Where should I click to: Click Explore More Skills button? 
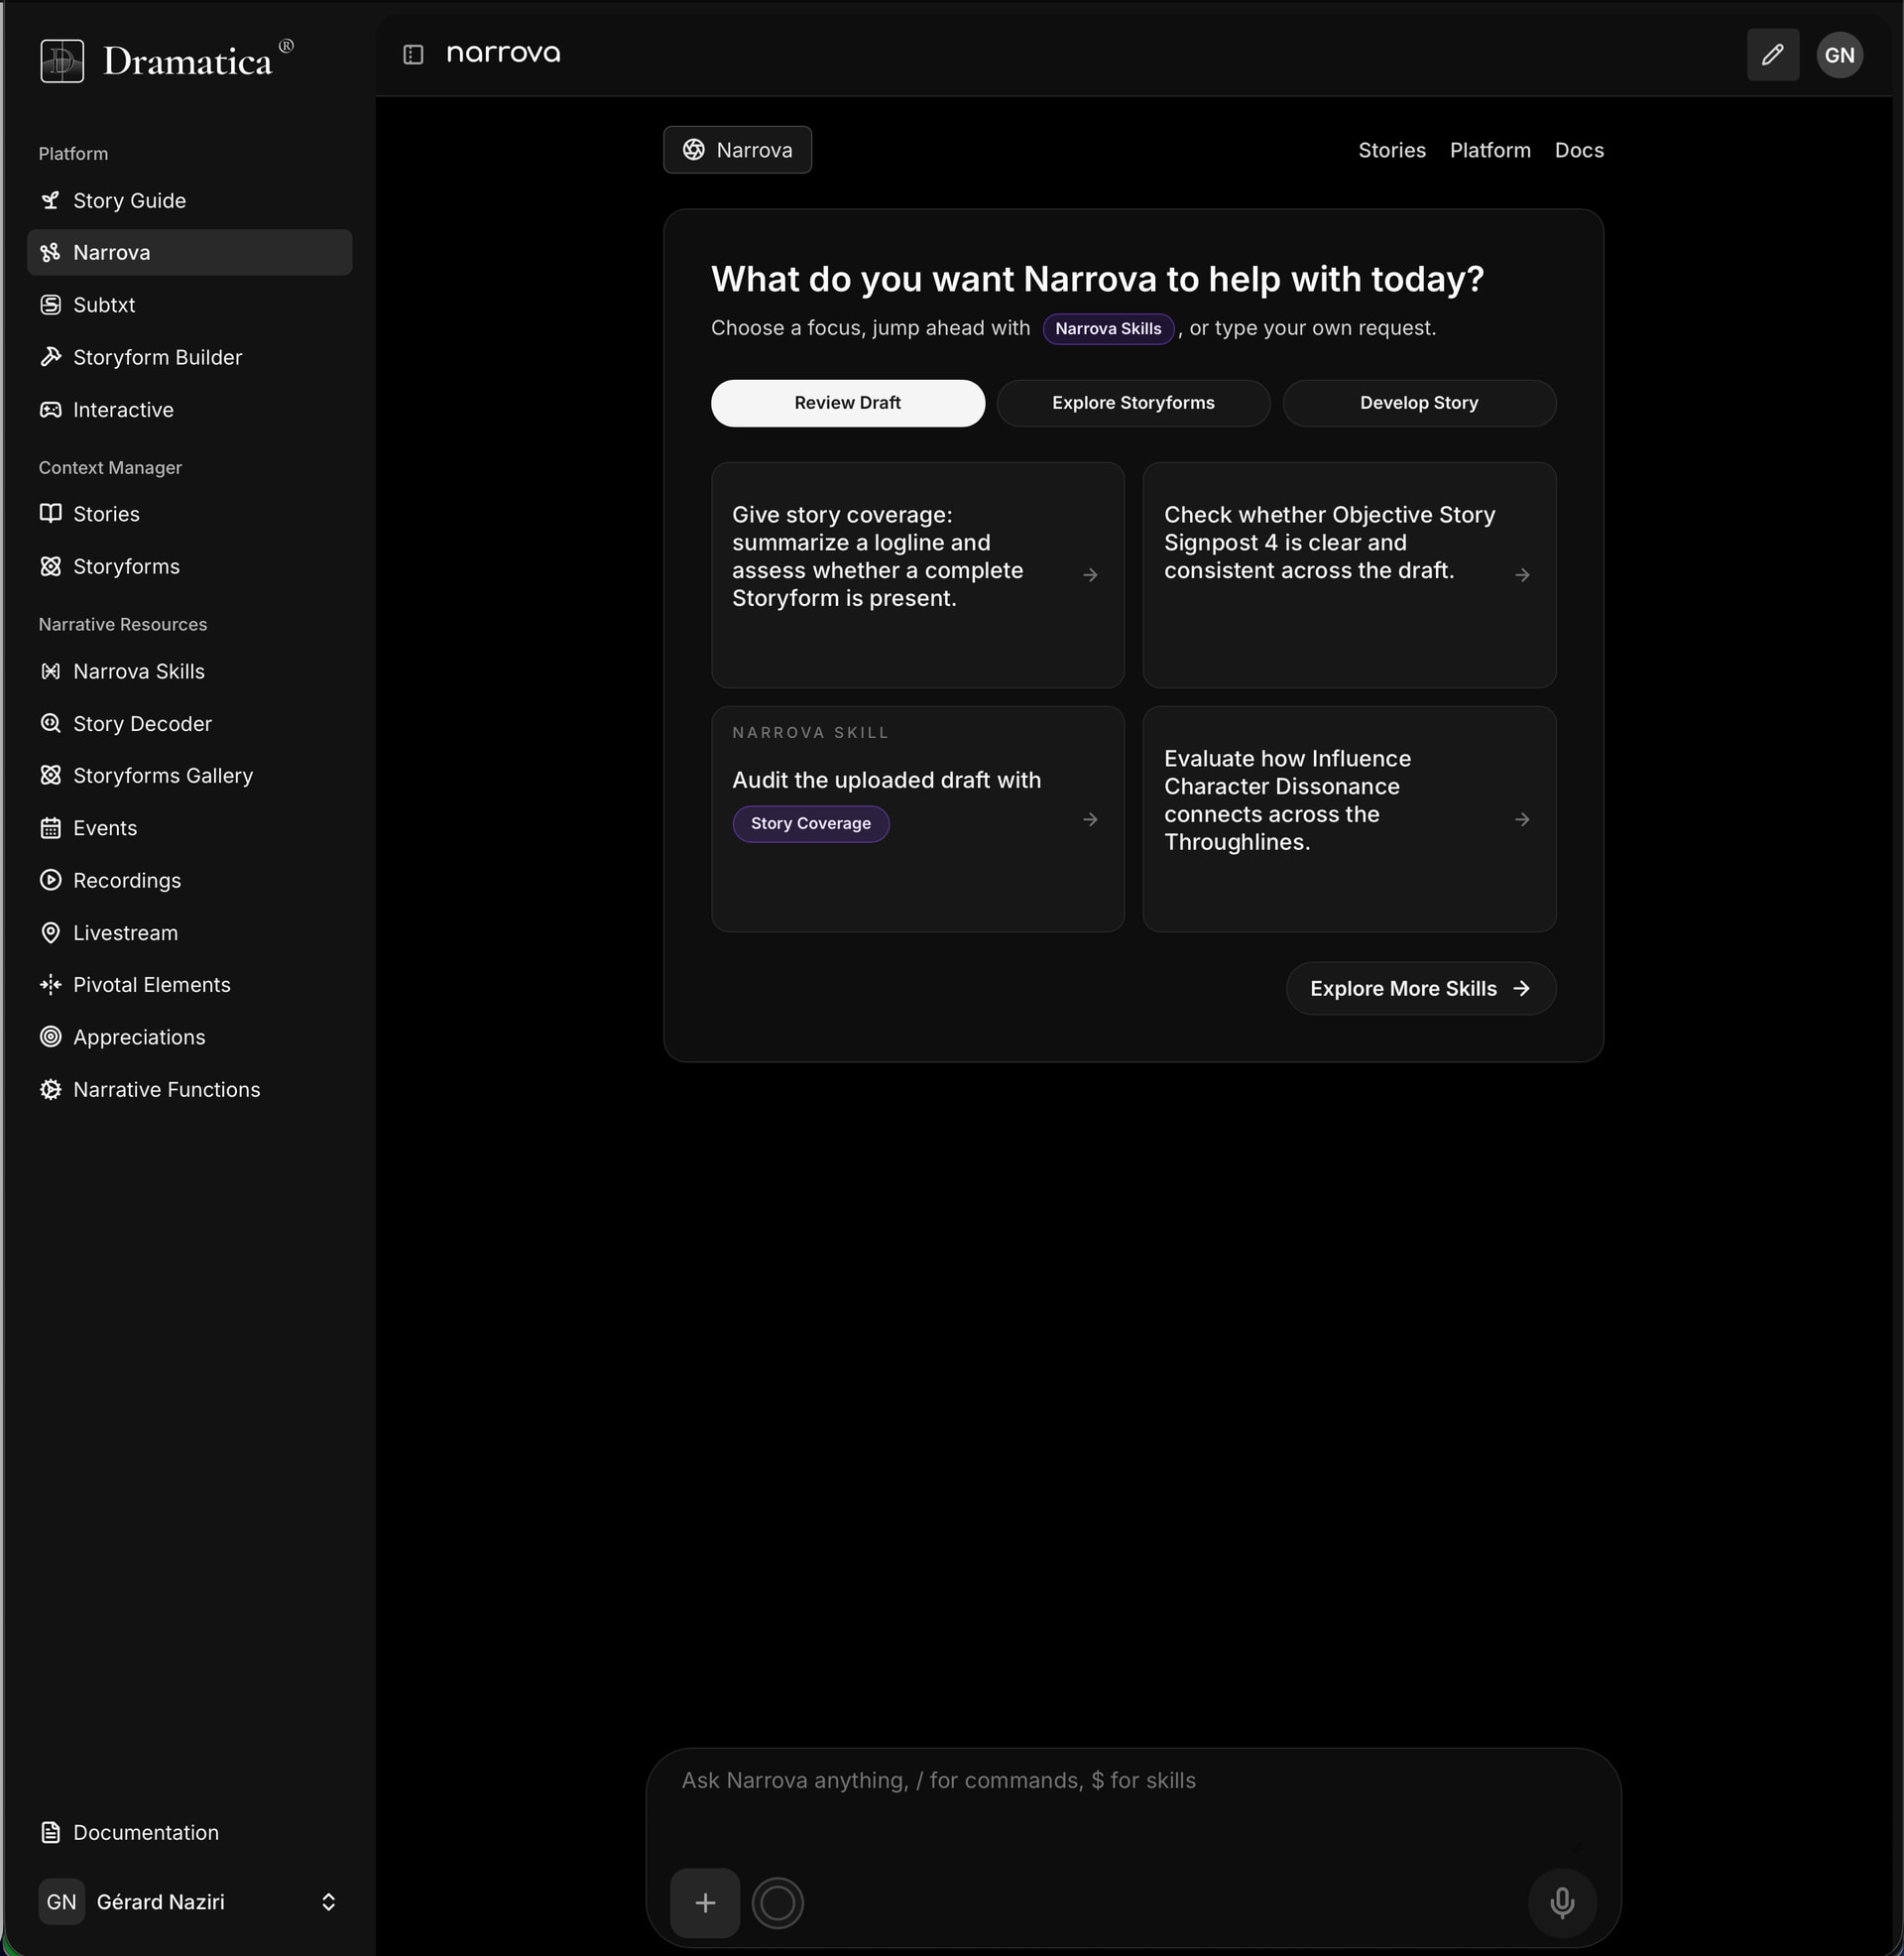point(1419,989)
